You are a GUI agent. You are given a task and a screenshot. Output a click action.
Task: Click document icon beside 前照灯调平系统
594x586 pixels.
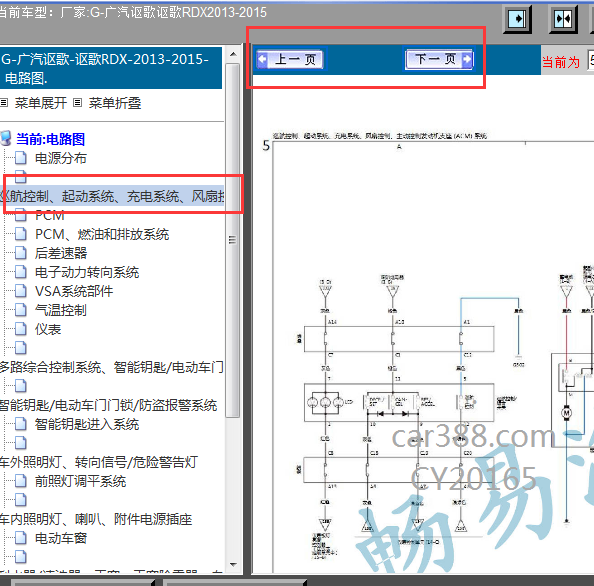pos(21,480)
